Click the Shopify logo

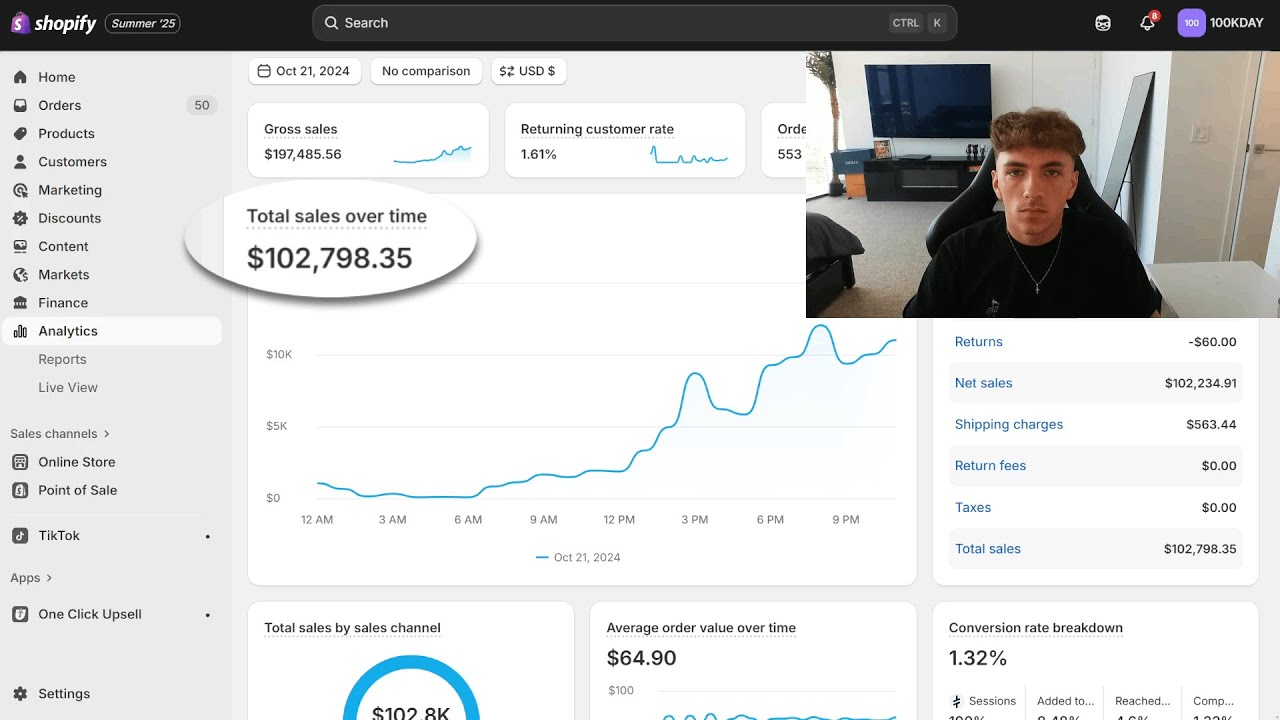pos(54,23)
